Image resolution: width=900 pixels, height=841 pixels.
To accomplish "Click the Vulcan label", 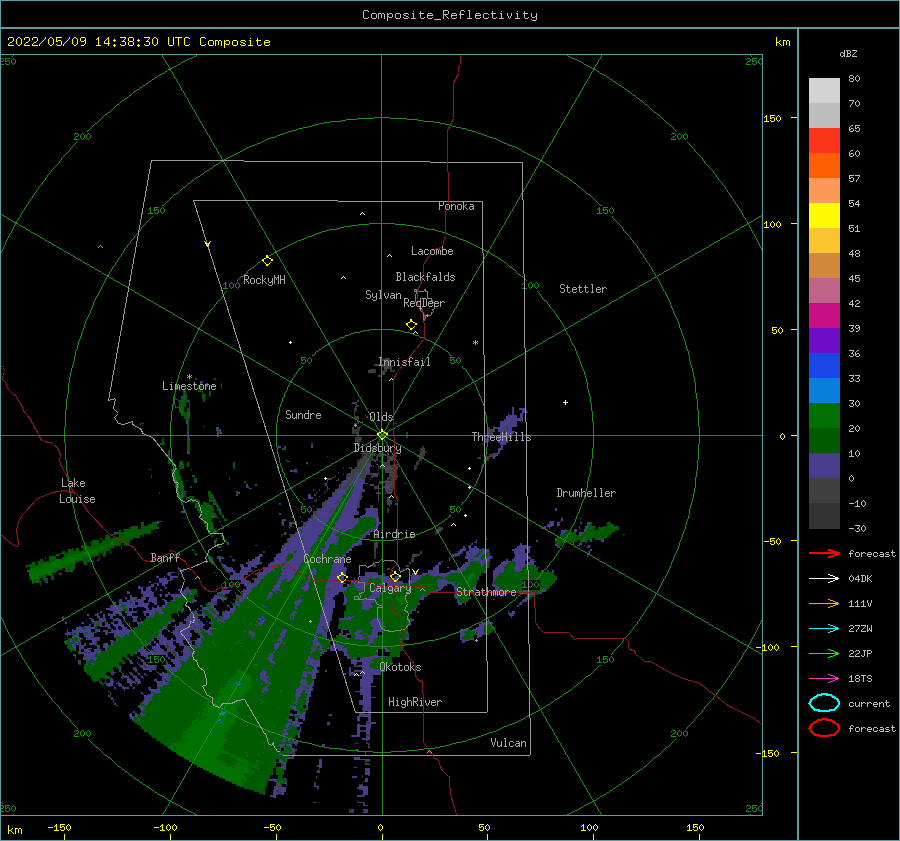I will coord(509,743).
